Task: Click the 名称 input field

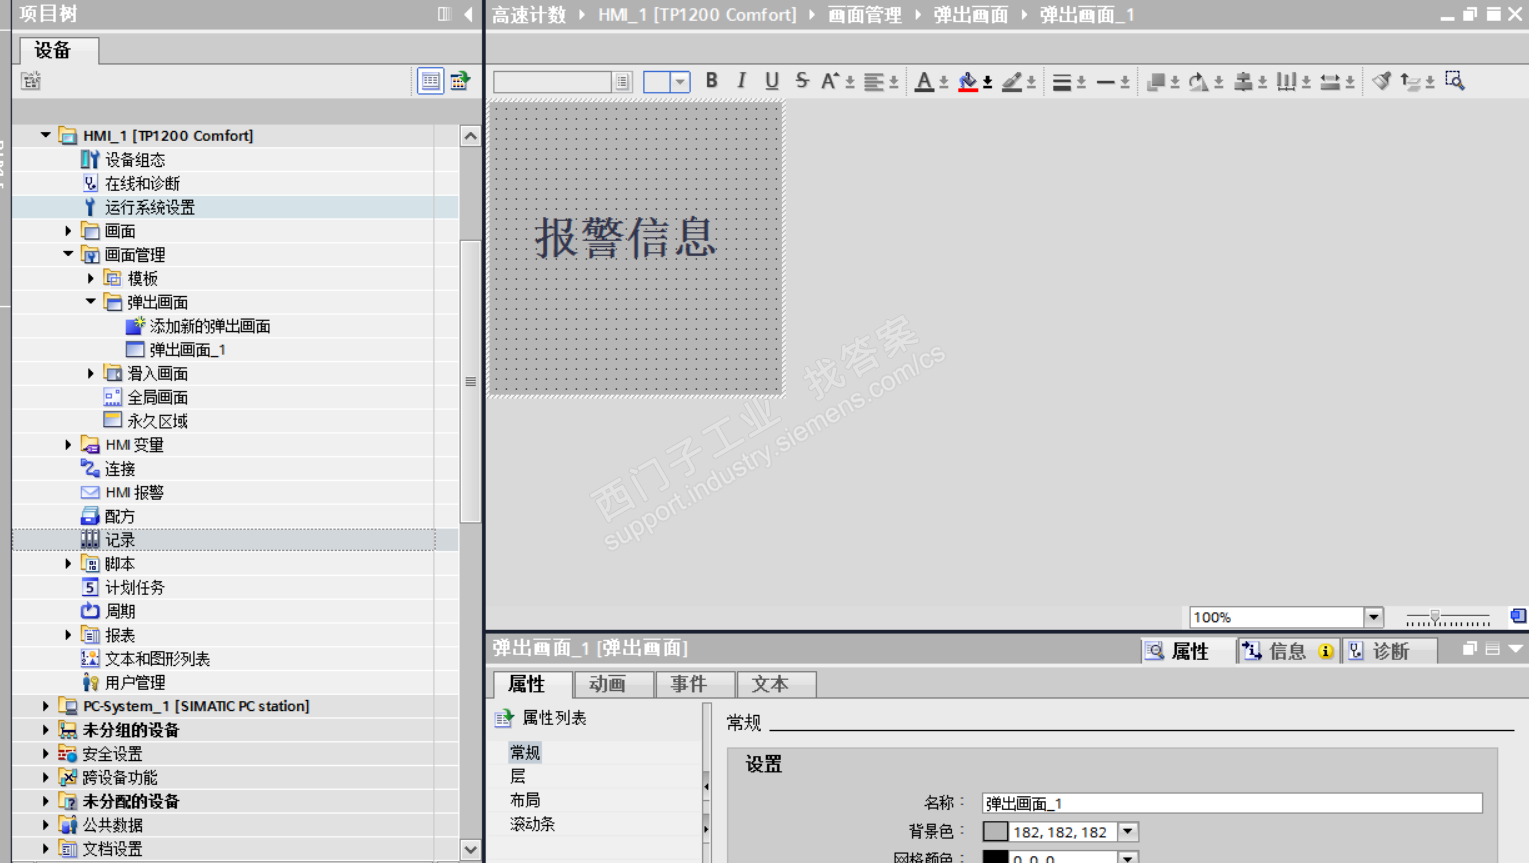Action: (x=1232, y=803)
